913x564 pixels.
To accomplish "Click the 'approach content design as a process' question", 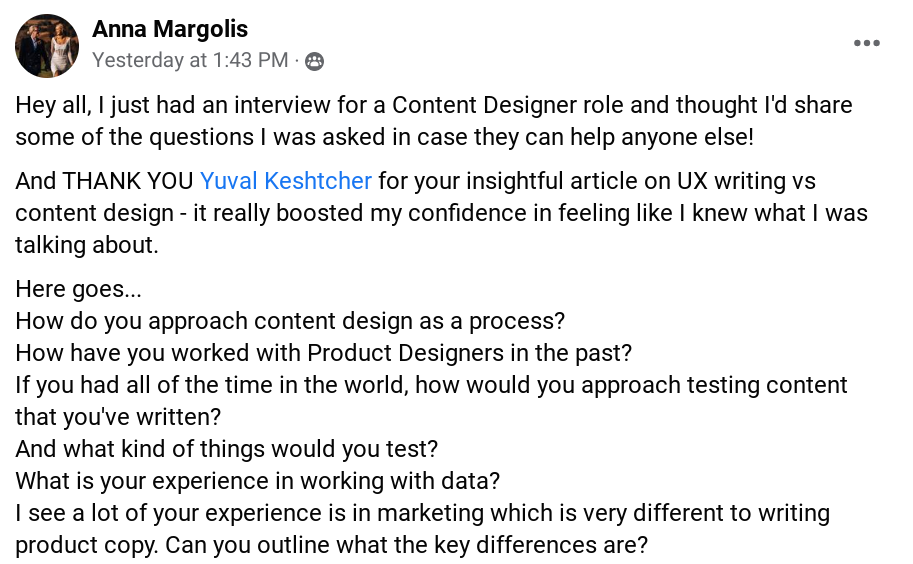I will pos(290,321).
